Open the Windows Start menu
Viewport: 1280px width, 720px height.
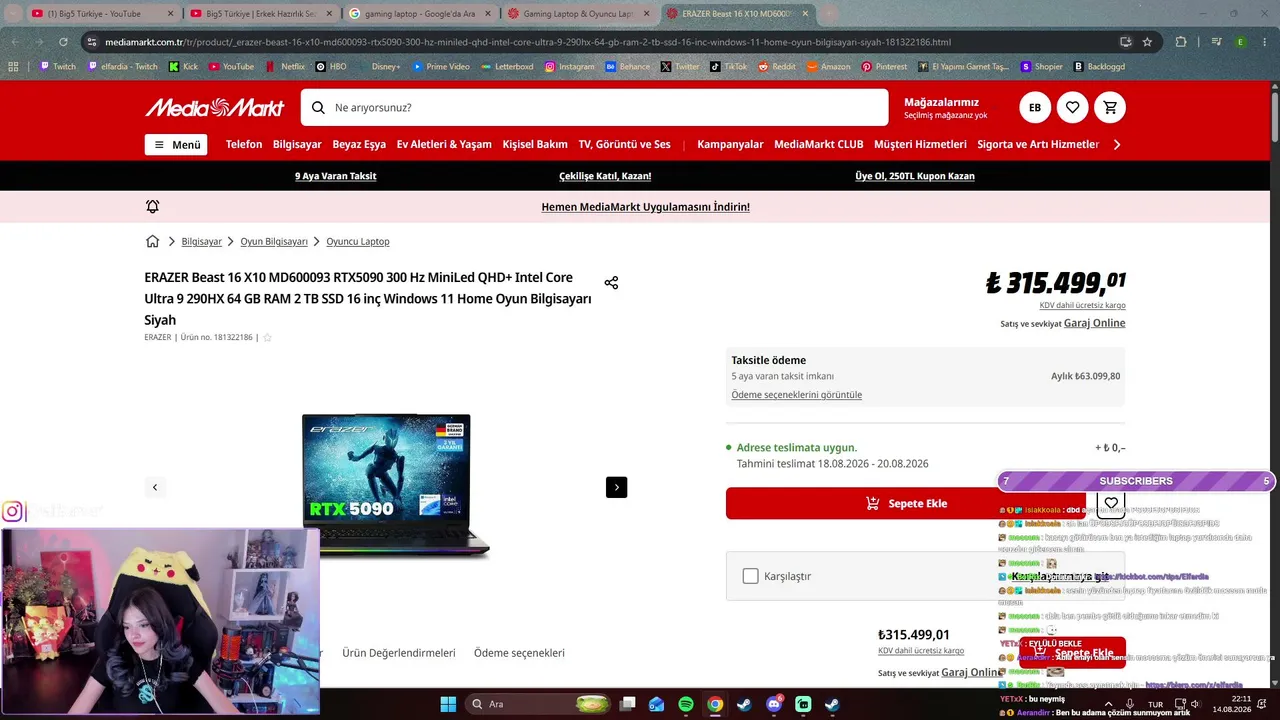click(448, 704)
